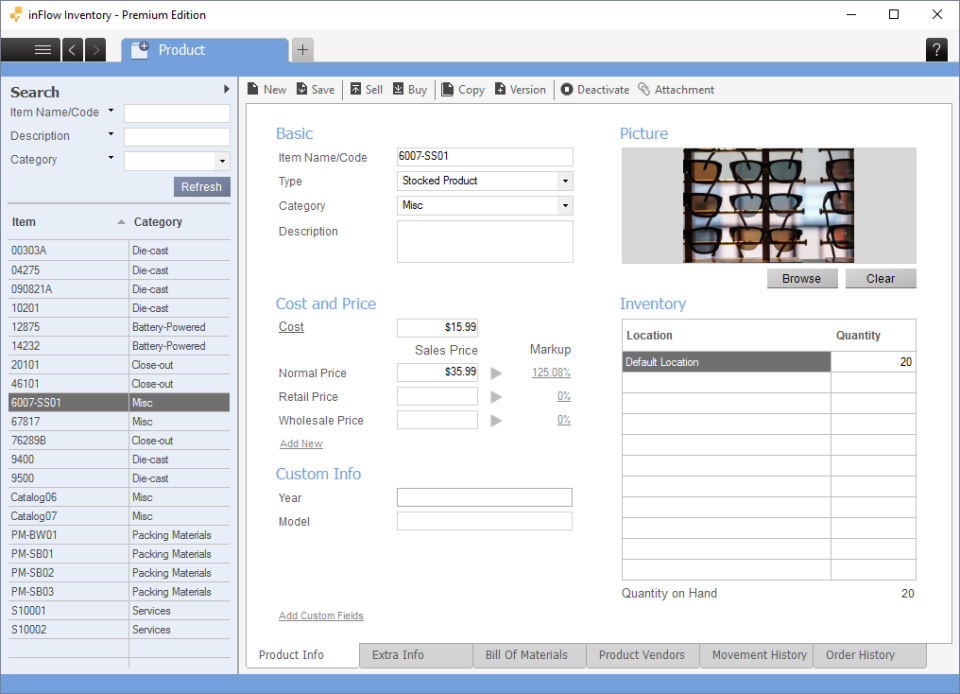Viewport: 960px width, 694px height.
Task: Expand the product Category dropdown
Action: pyautogui.click(x=565, y=205)
